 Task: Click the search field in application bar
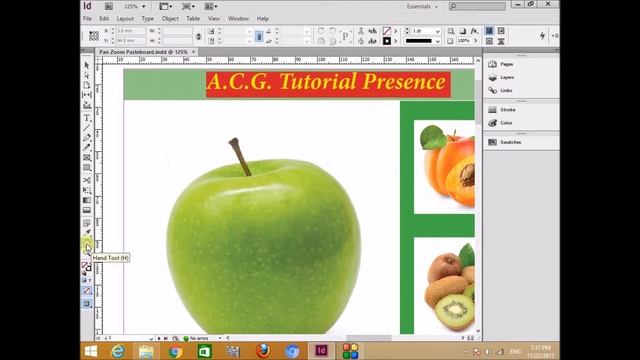click(477, 7)
